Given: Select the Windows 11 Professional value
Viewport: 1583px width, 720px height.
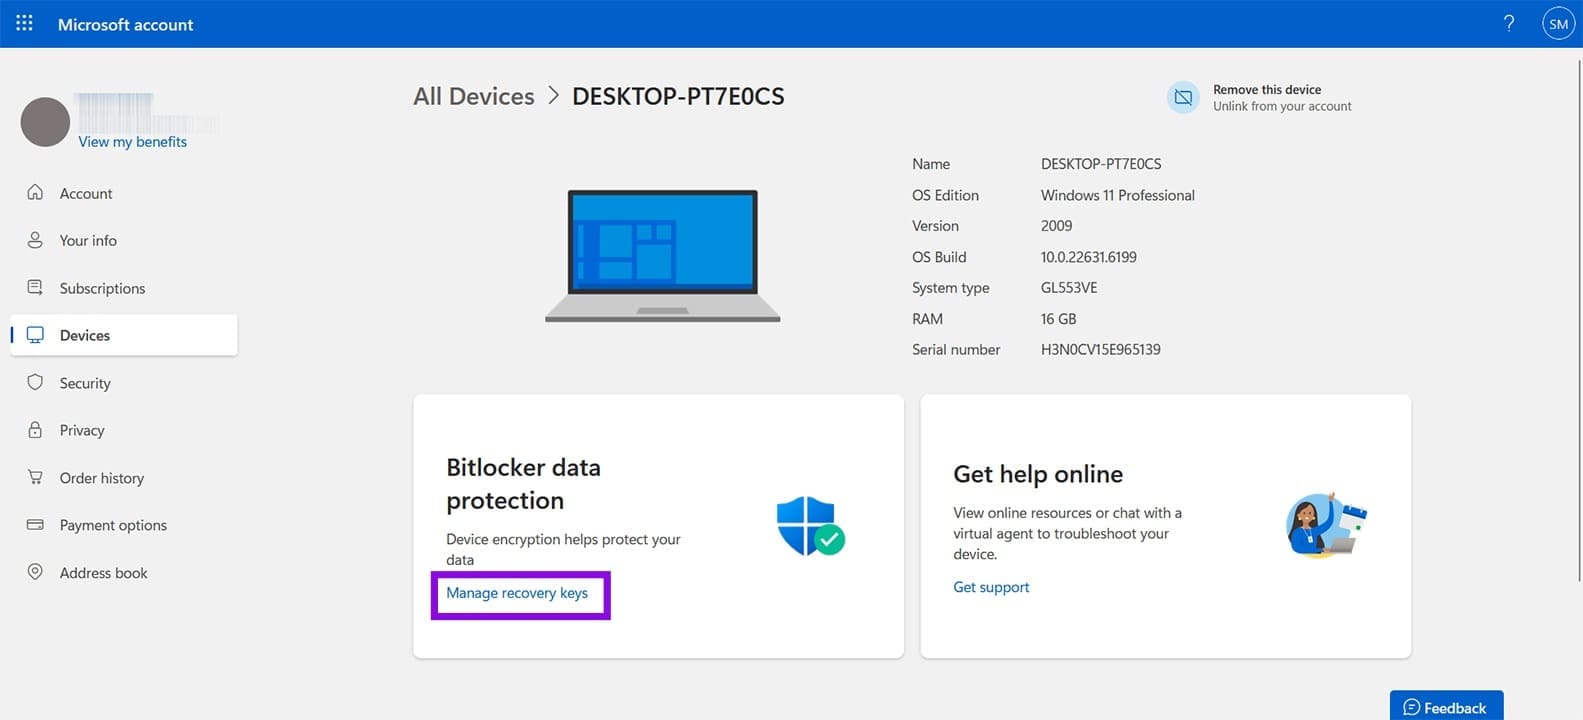Looking at the screenshot, I should coord(1118,195).
